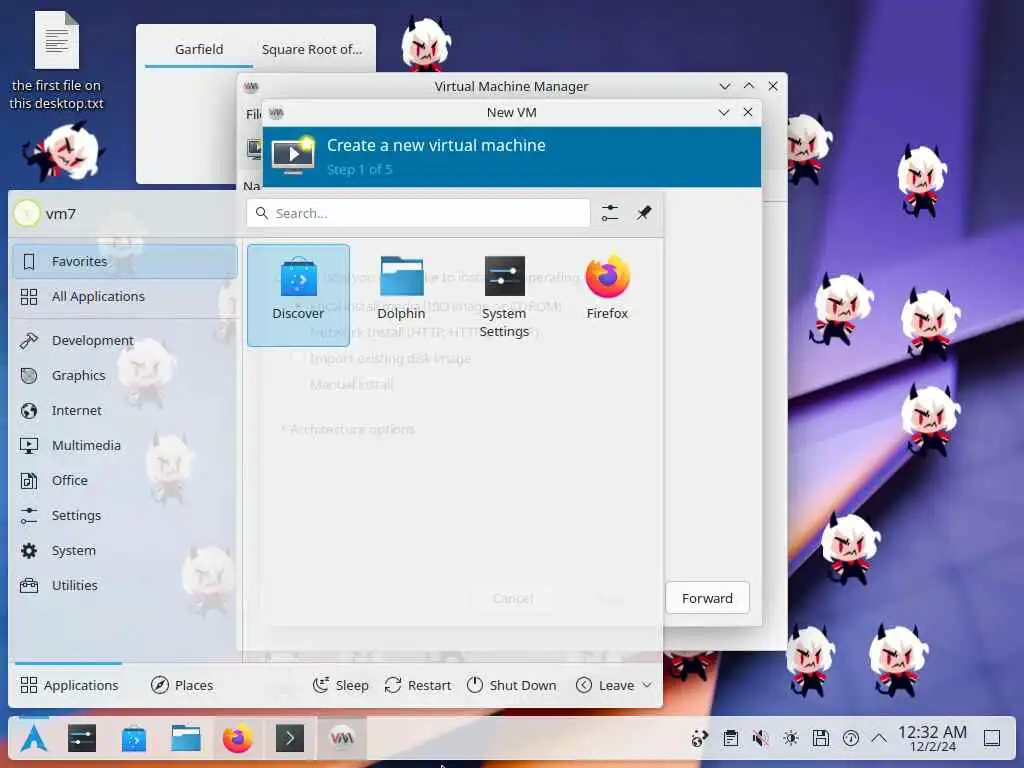1024x768 pixels.
Task: Open the Konsole terminal from the taskbar
Action: click(x=289, y=739)
